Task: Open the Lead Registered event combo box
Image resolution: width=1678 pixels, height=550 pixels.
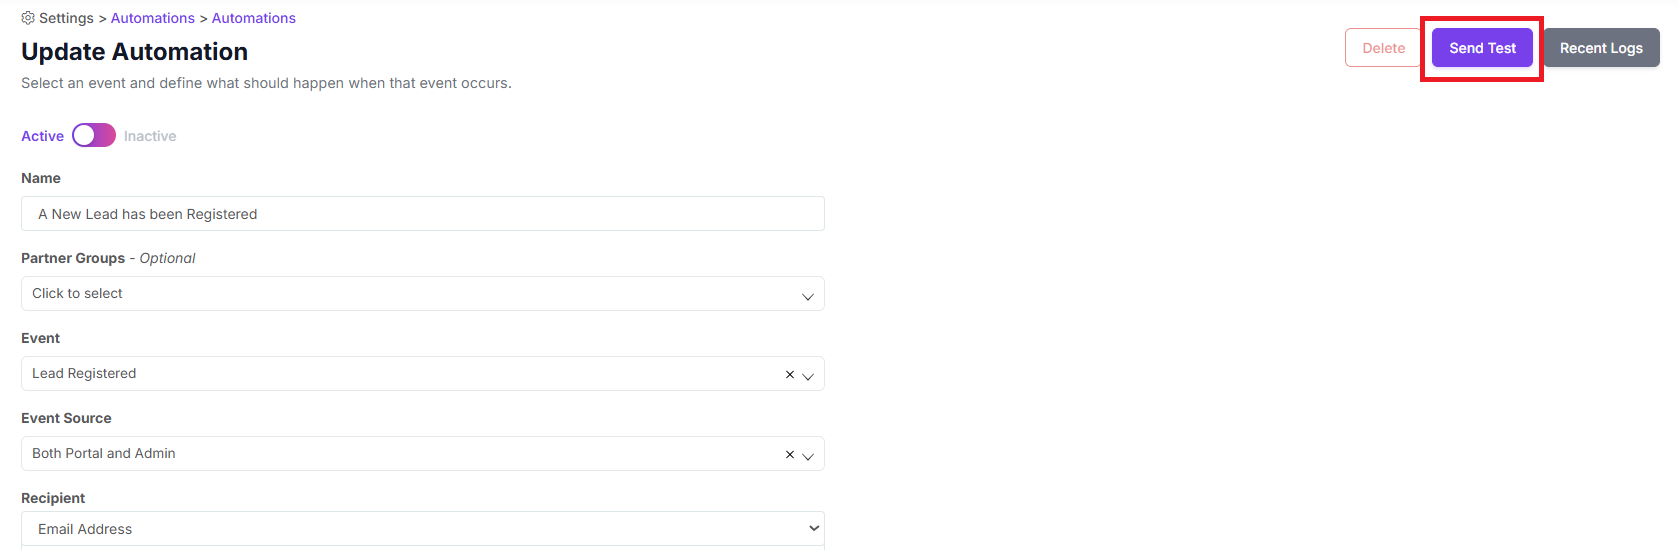Action: pos(423,373)
